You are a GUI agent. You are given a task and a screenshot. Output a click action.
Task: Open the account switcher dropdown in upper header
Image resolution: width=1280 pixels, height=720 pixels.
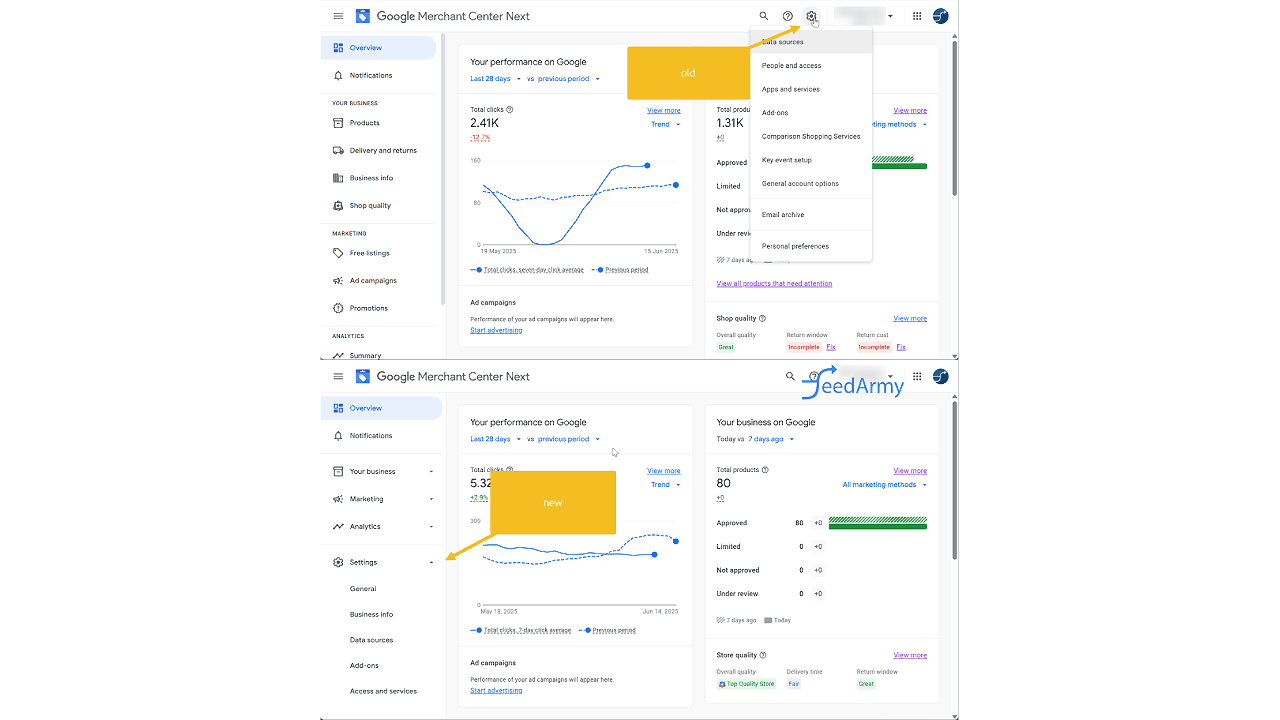coord(890,16)
